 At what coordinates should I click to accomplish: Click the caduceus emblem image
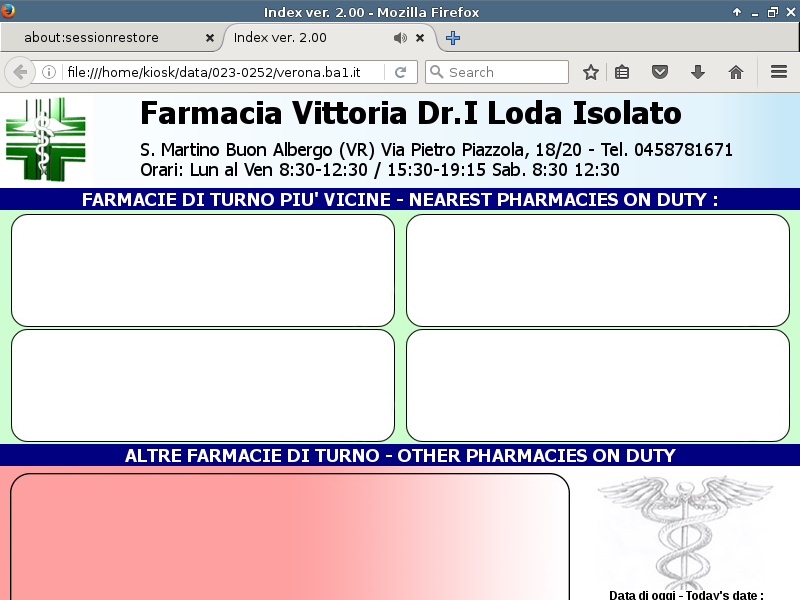click(685, 530)
